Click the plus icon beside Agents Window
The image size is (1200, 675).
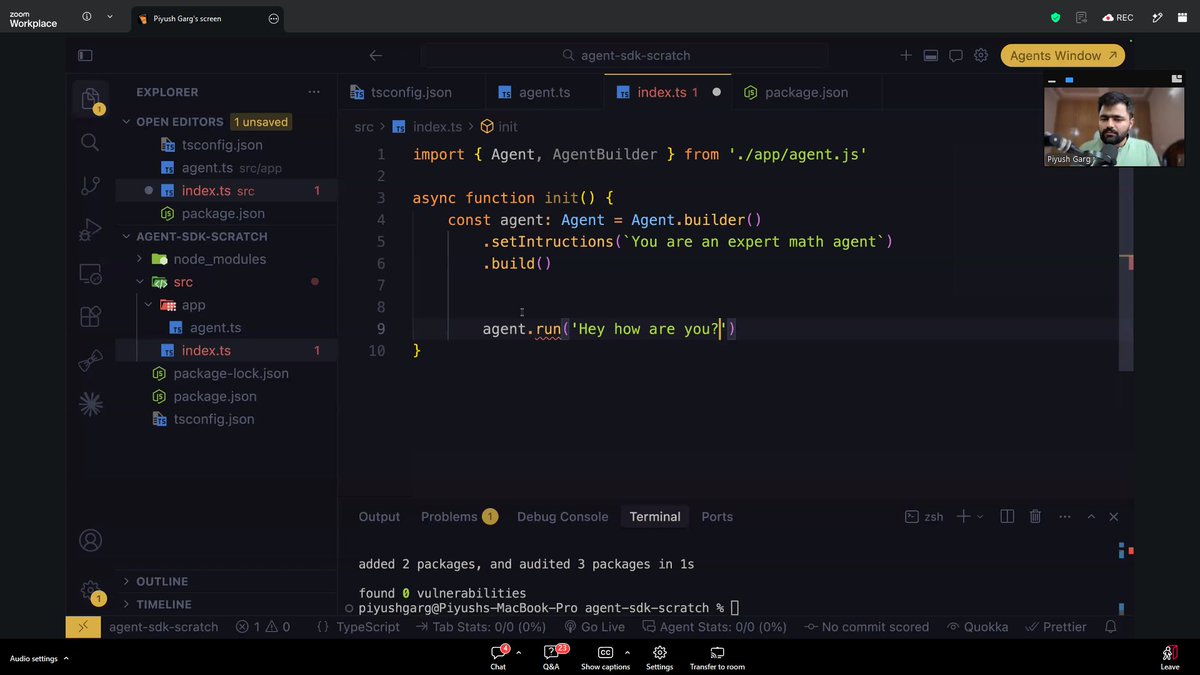pos(906,56)
